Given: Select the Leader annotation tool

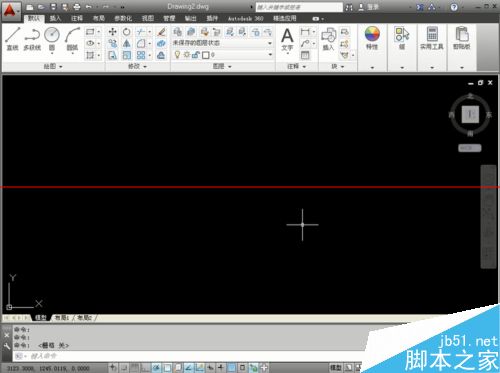Looking at the screenshot, I should 305,43.
